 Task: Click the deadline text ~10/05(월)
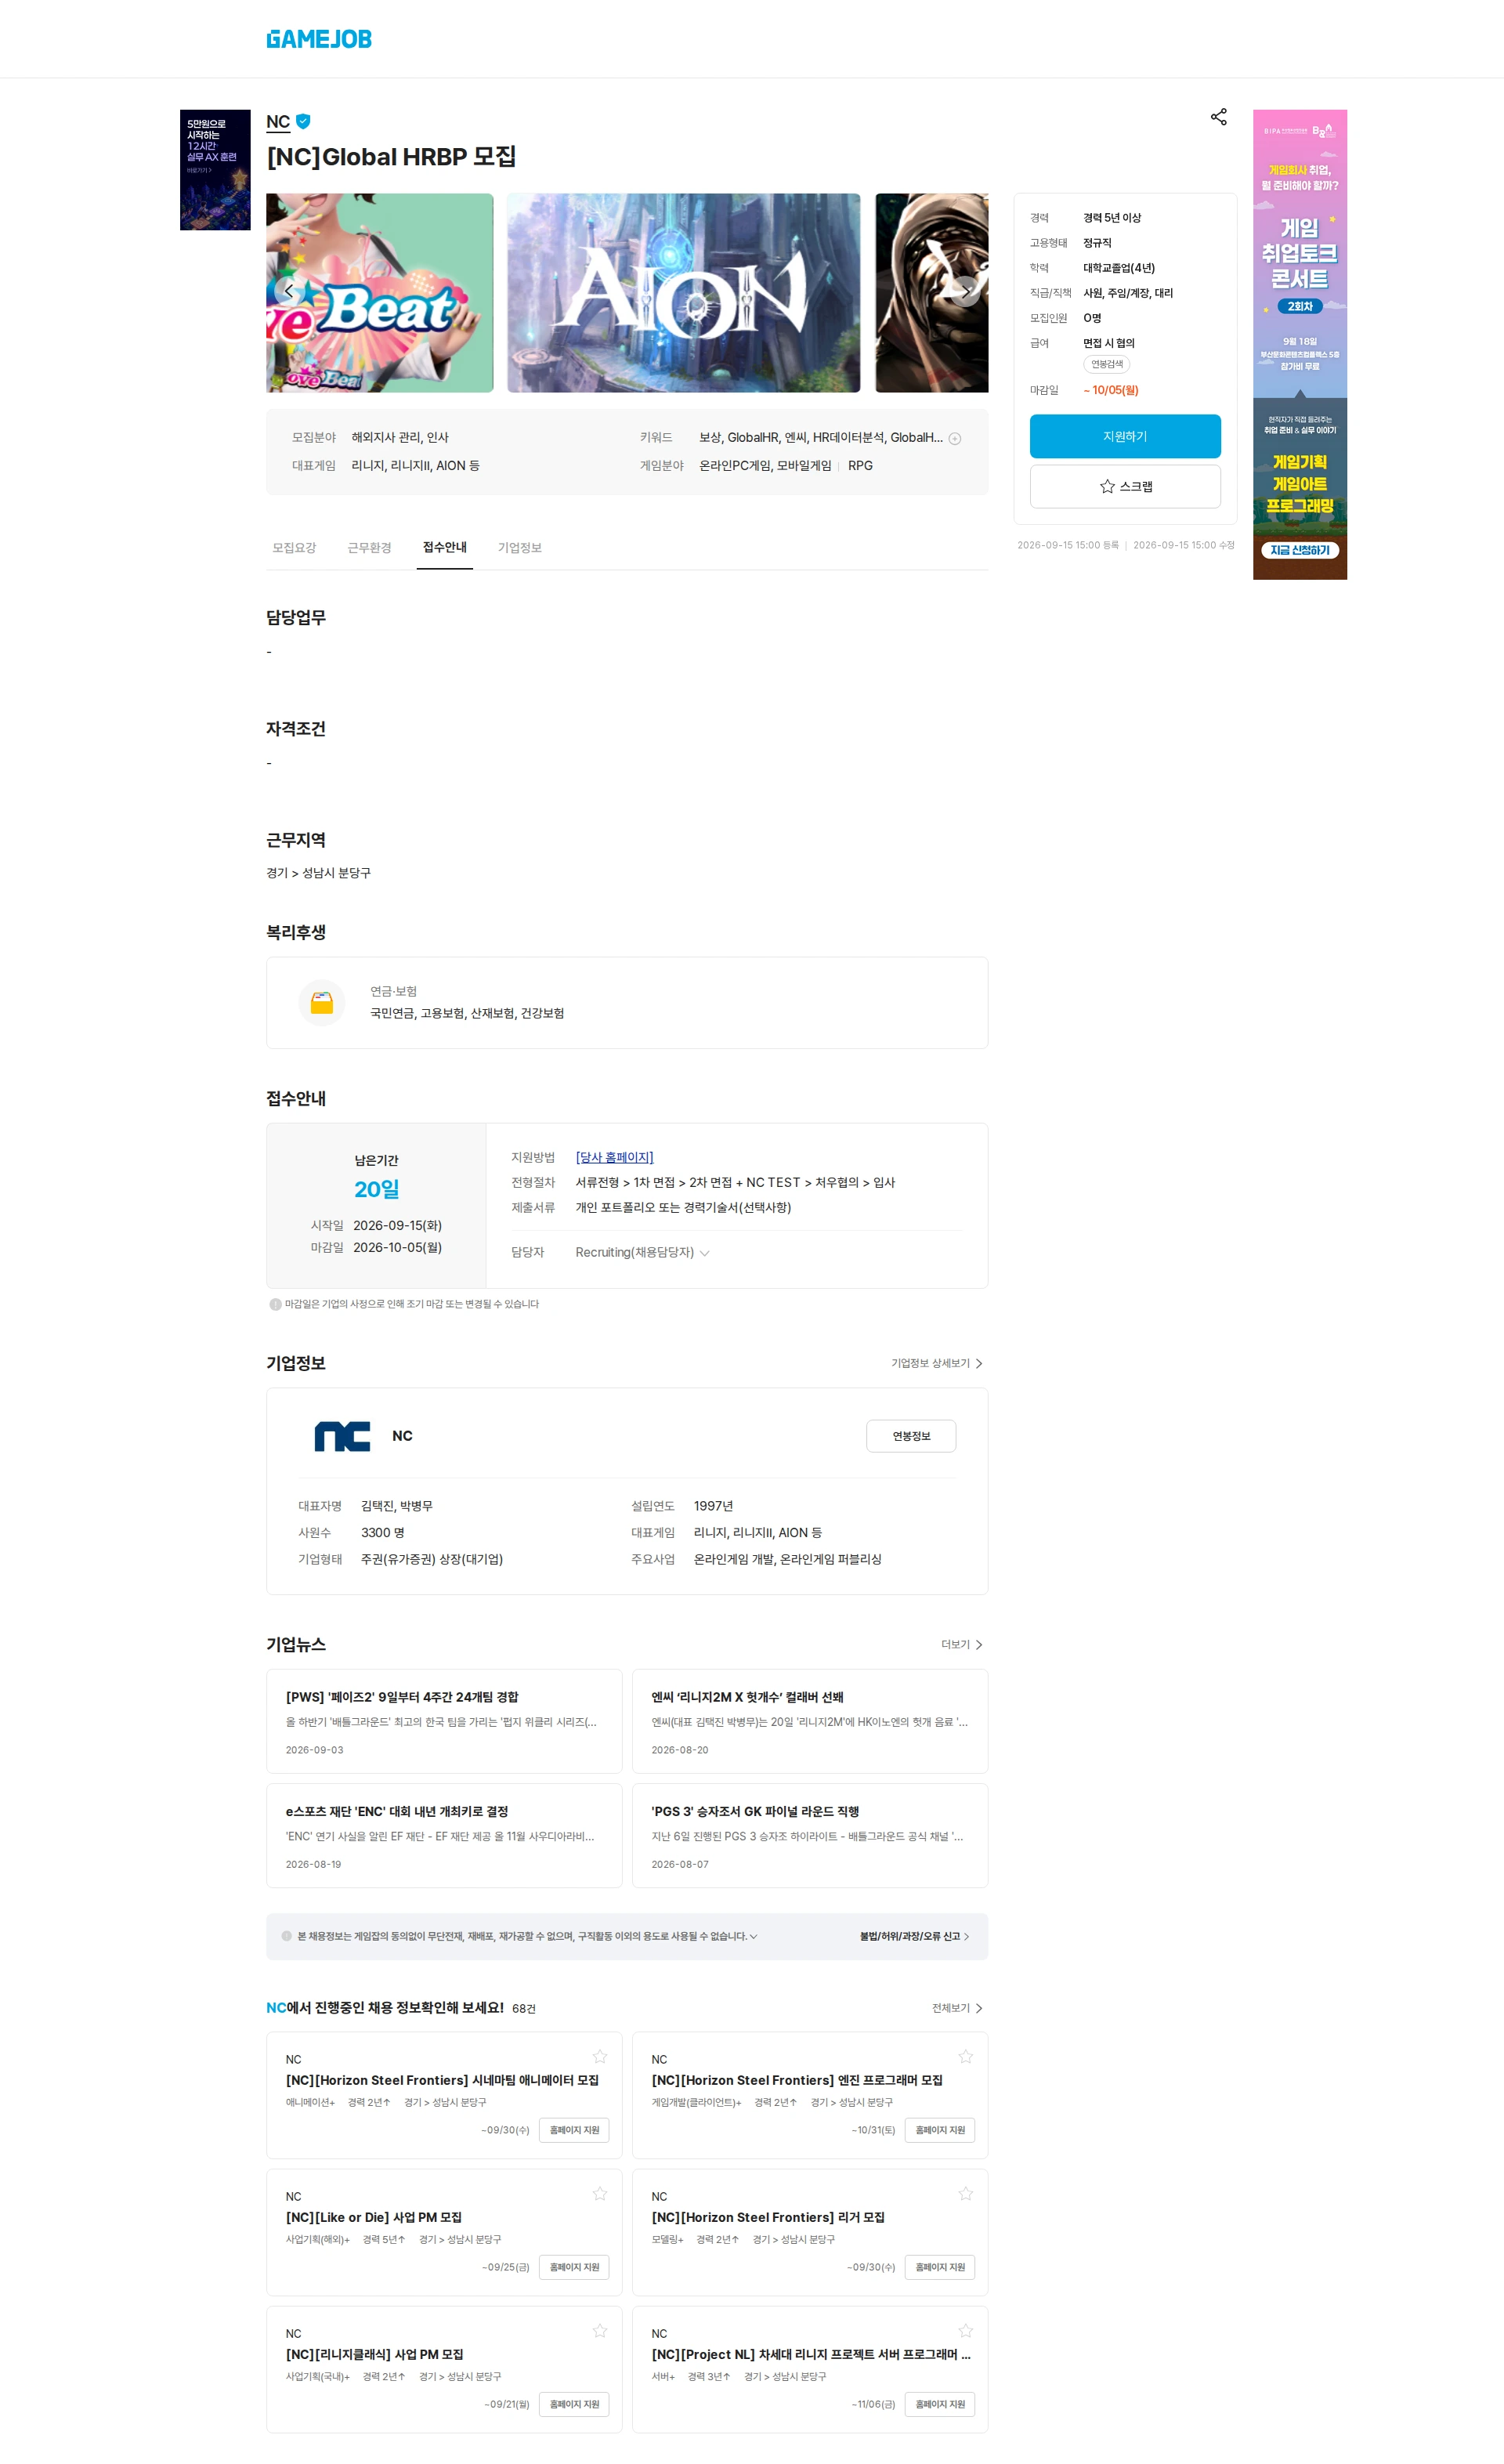1111,390
